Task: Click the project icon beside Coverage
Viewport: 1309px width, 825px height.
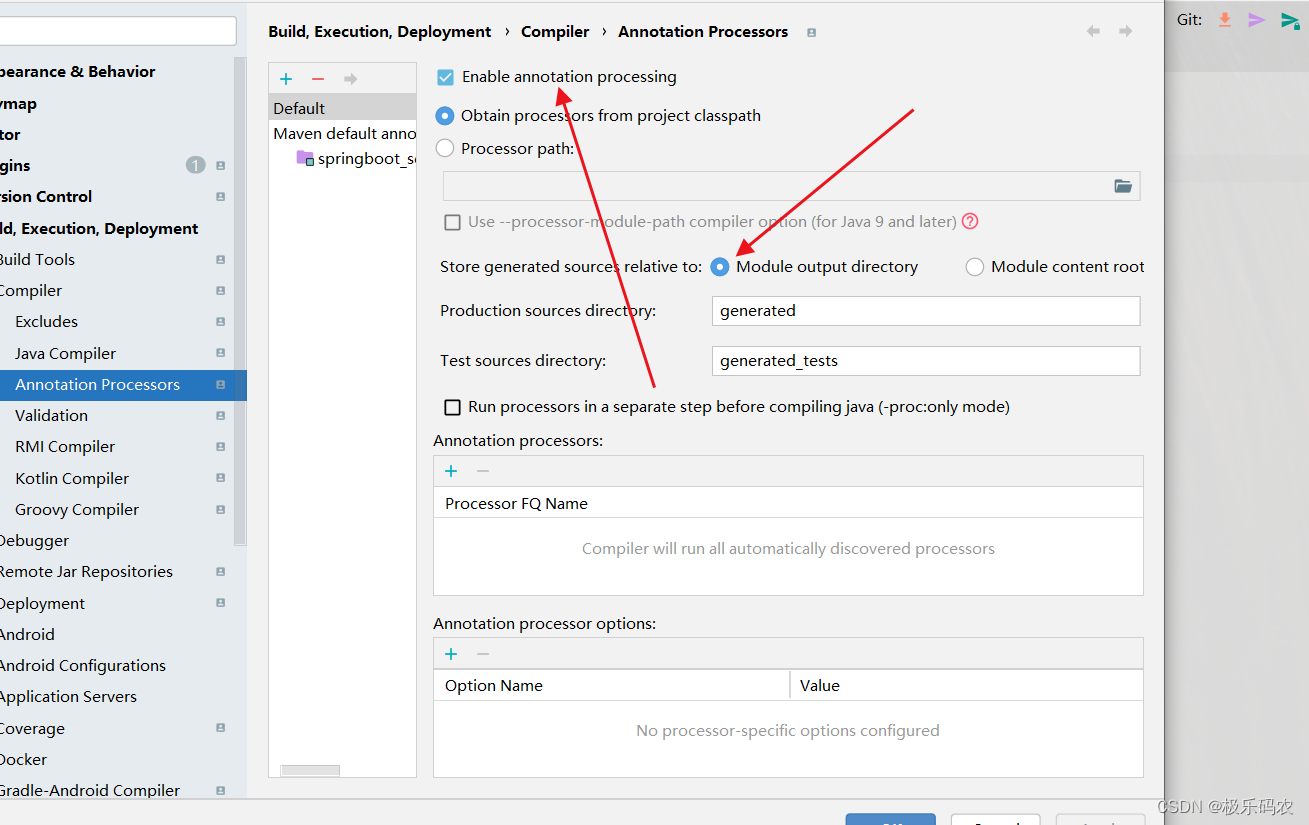Action: (220, 728)
